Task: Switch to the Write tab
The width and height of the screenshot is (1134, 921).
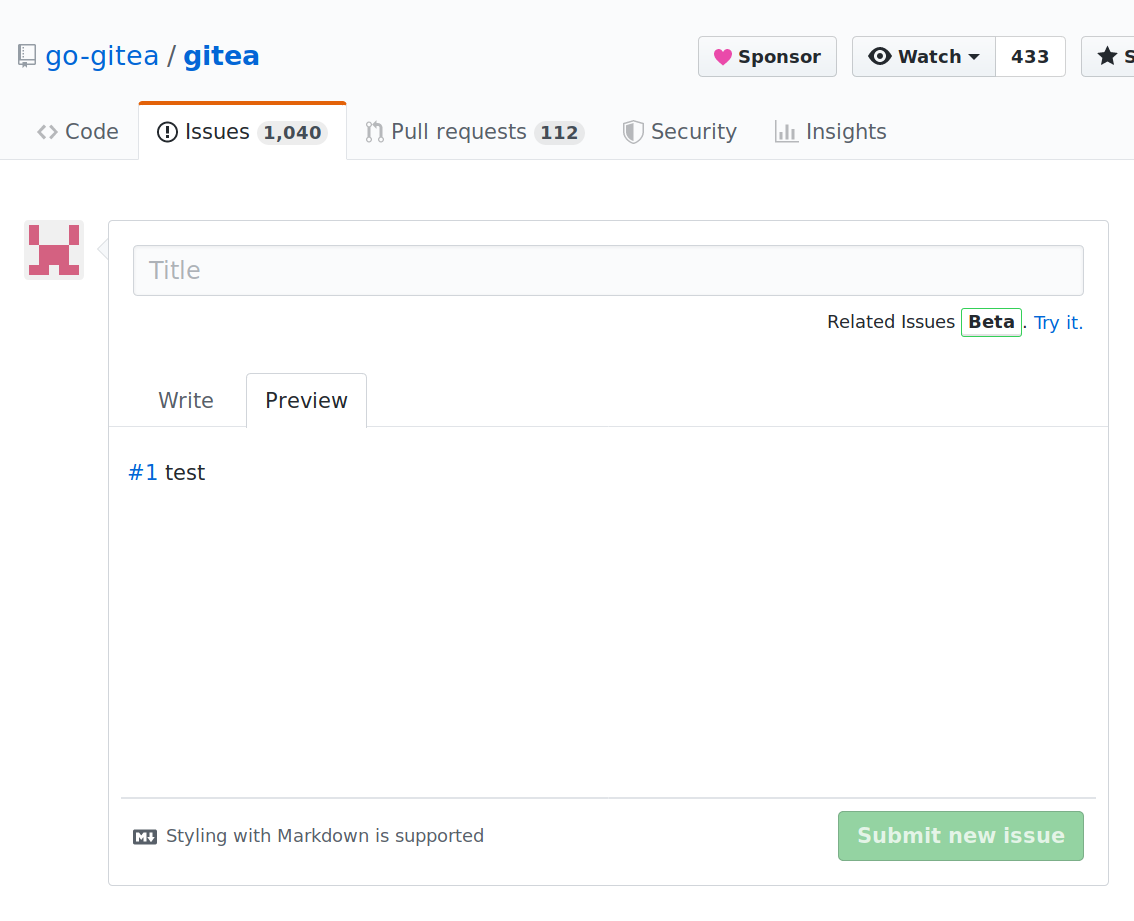Action: pyautogui.click(x=186, y=401)
